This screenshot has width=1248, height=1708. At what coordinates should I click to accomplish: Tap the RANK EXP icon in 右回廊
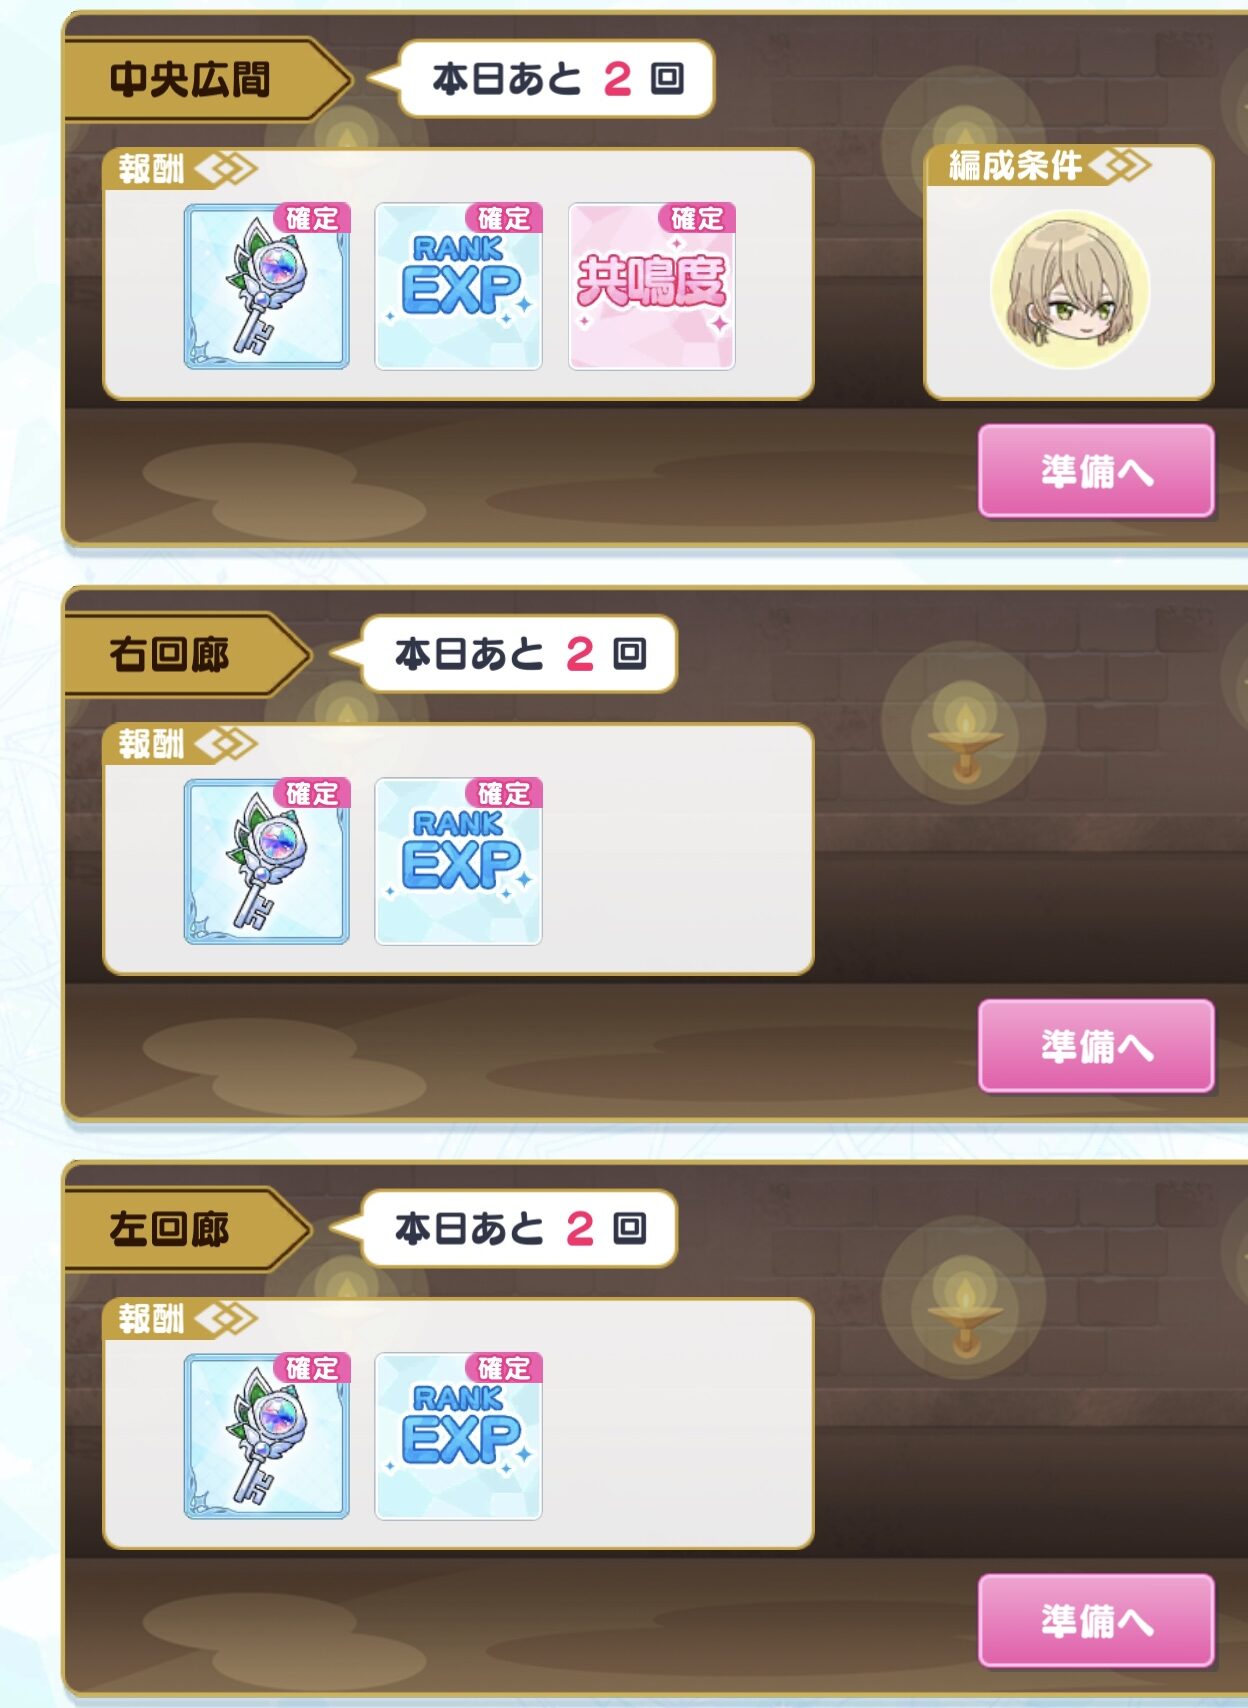pyautogui.click(x=458, y=862)
